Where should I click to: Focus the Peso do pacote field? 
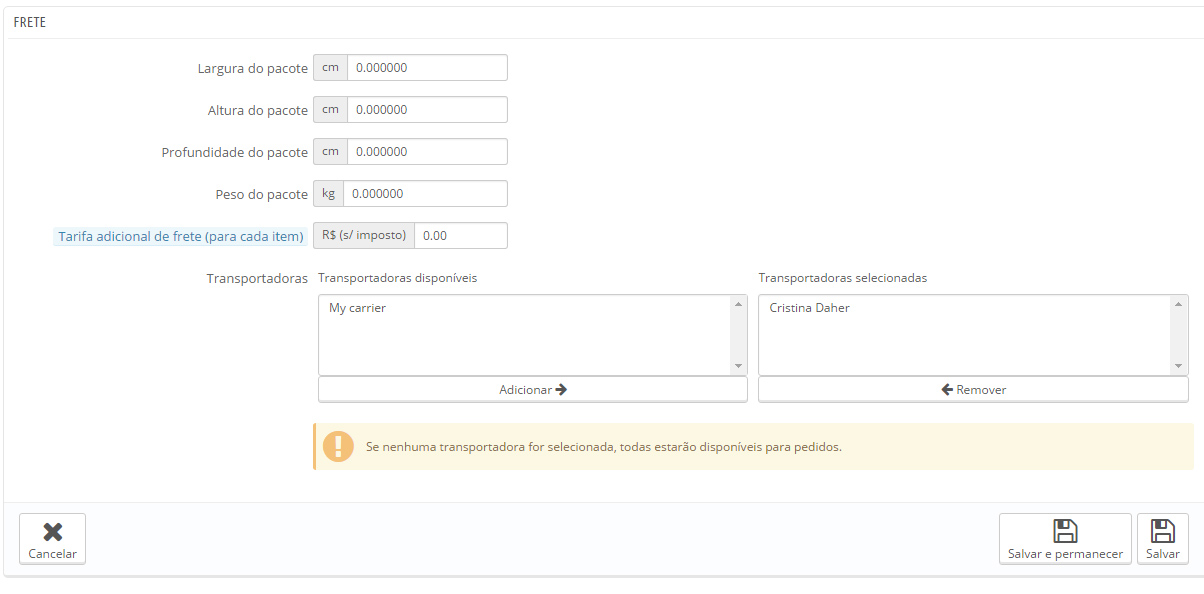coord(425,193)
